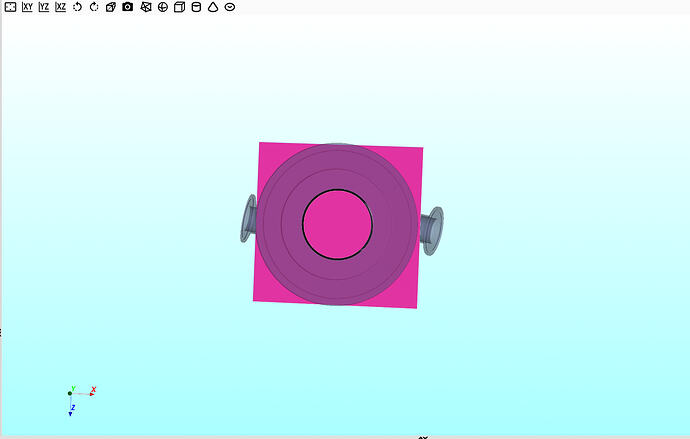Switch to the YZ plane view
Image resolution: width=690 pixels, height=439 pixels.
(43, 7)
